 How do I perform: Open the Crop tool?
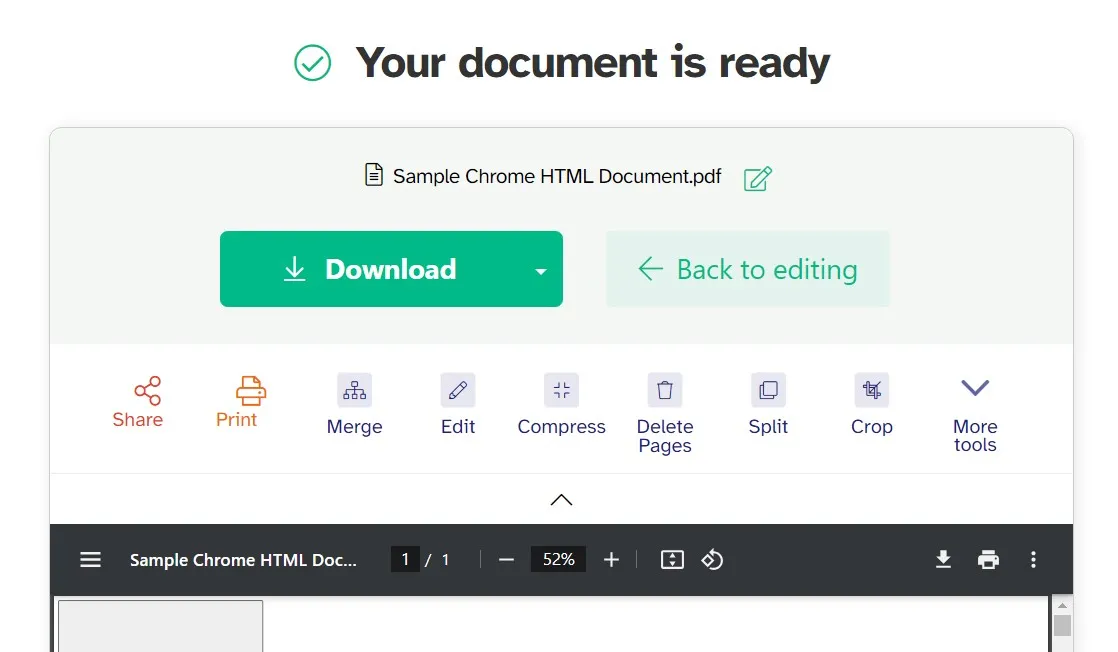click(x=871, y=403)
